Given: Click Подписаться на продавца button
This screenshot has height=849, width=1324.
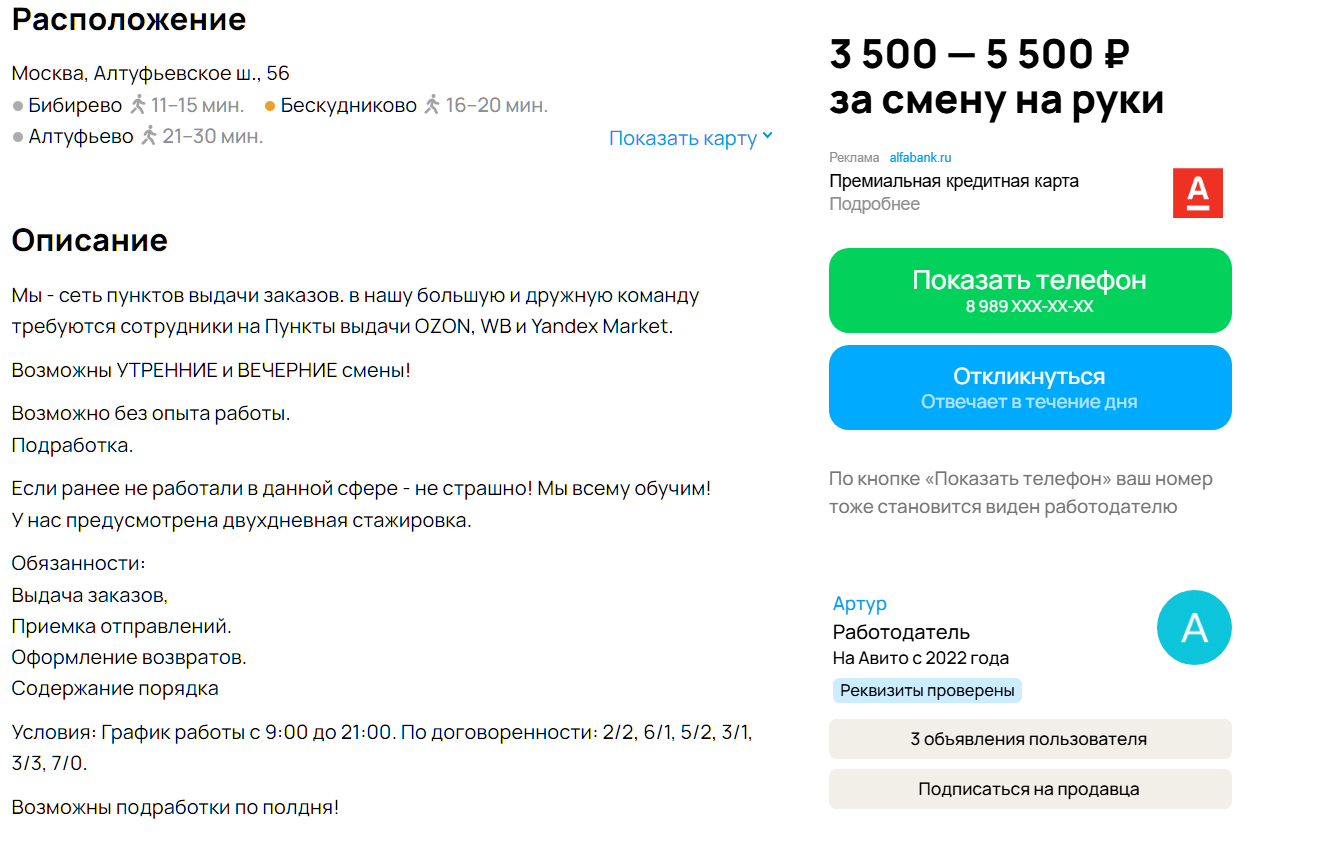Looking at the screenshot, I should pos(1029,789).
